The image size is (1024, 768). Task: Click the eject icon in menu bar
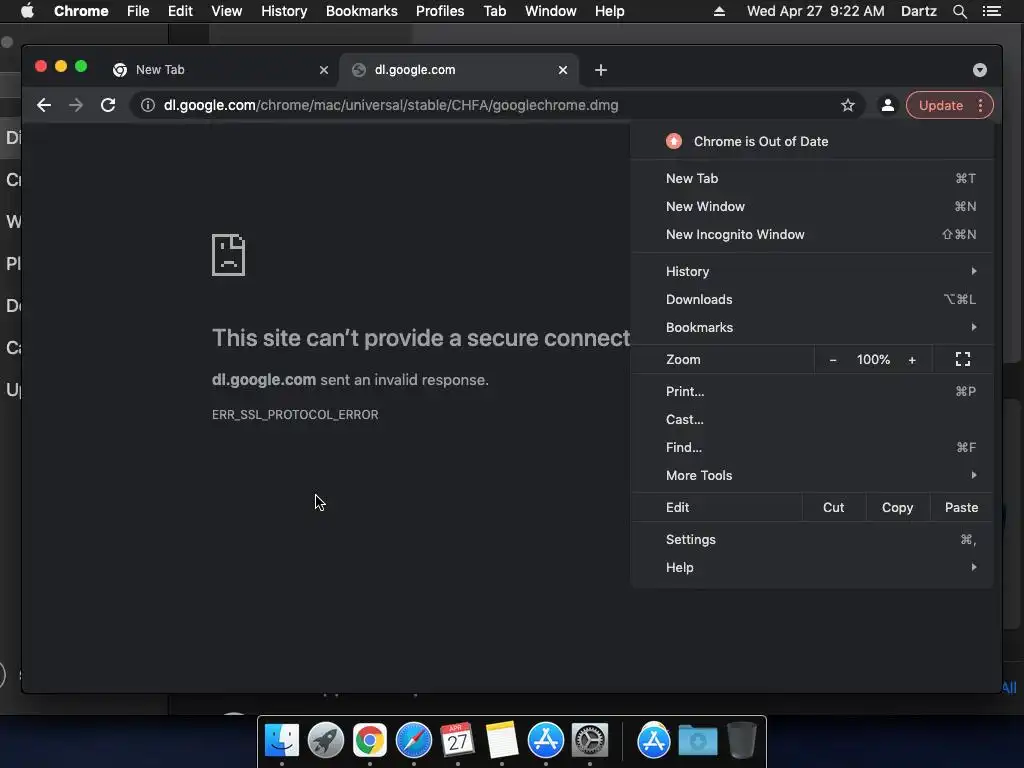719,11
